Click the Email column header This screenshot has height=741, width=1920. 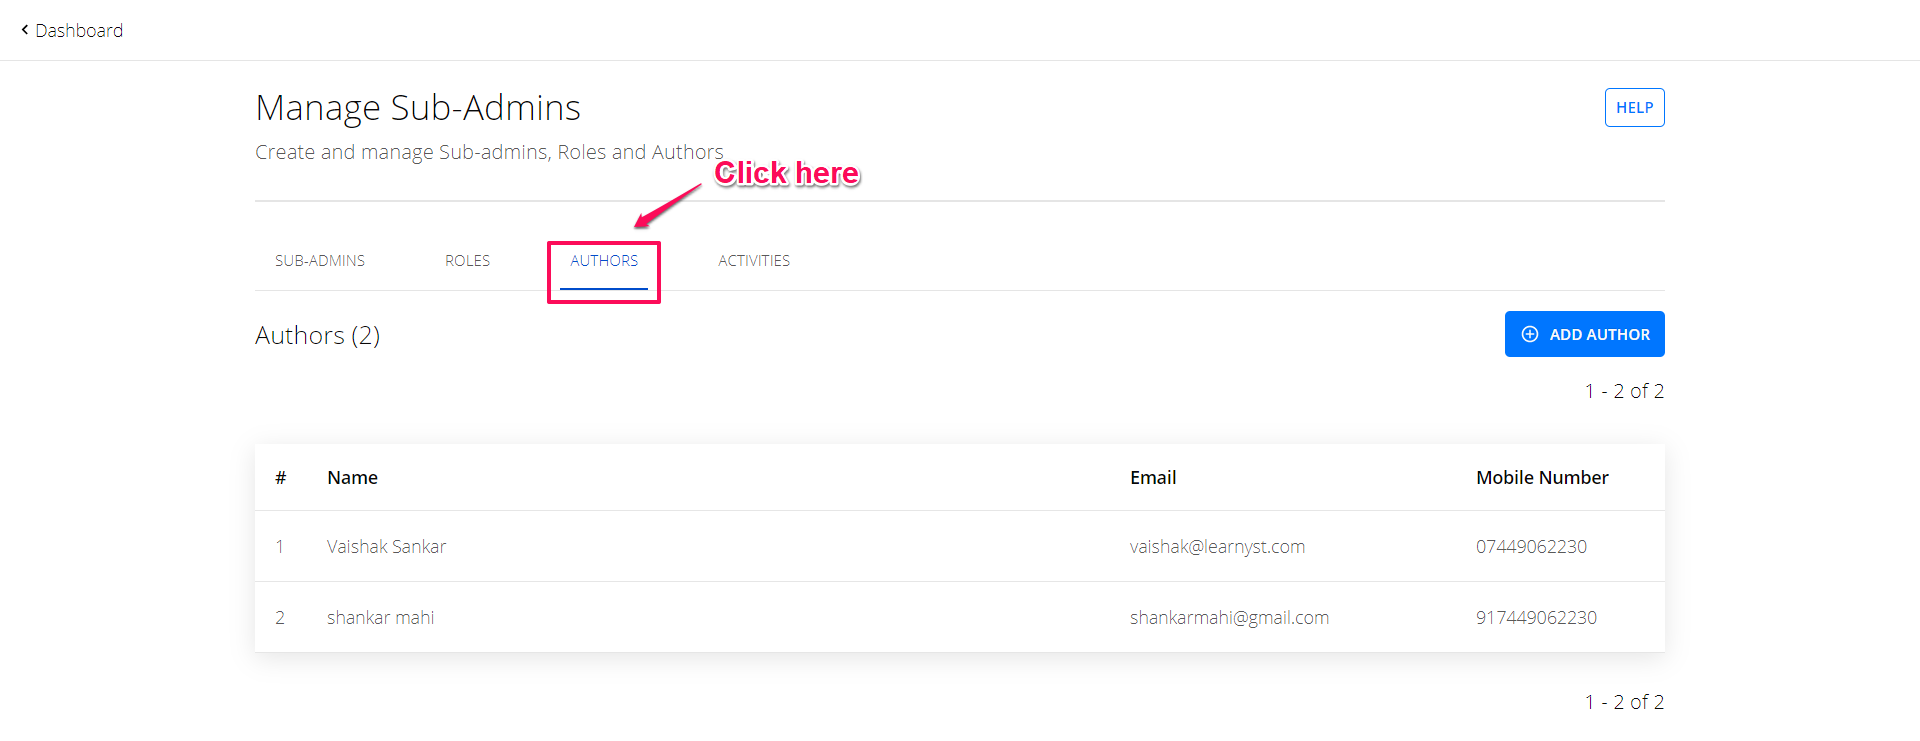[1153, 478]
